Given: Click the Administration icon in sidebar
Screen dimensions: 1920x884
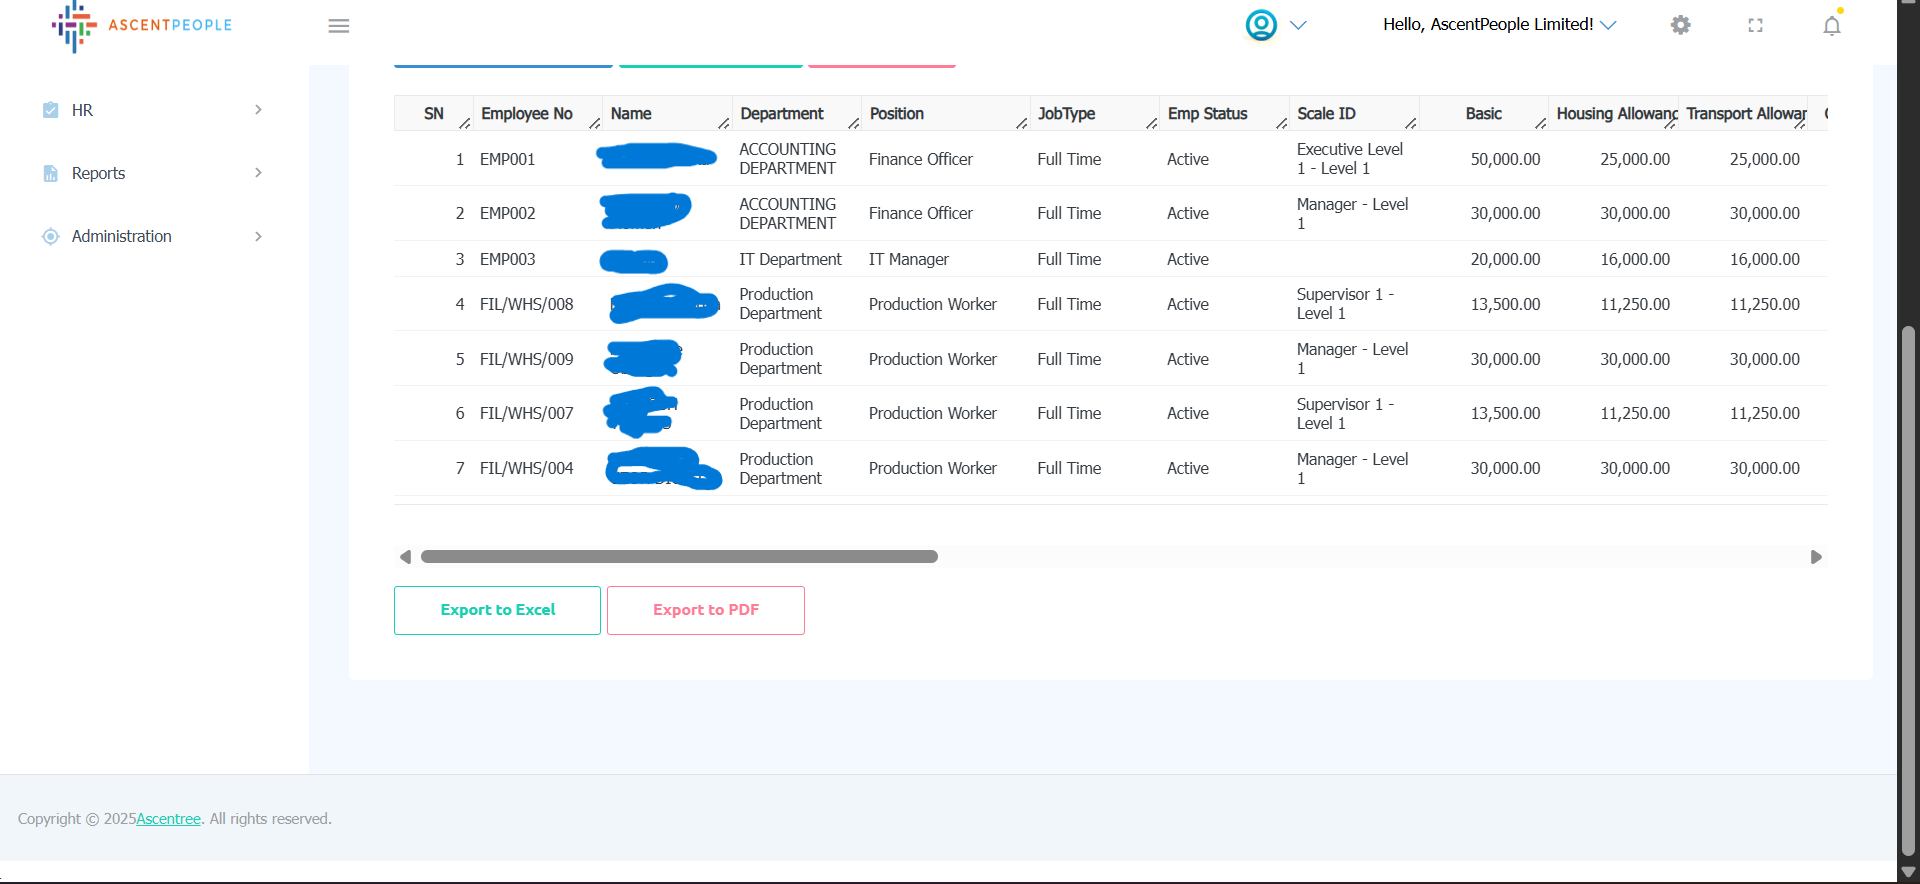Looking at the screenshot, I should (50, 236).
